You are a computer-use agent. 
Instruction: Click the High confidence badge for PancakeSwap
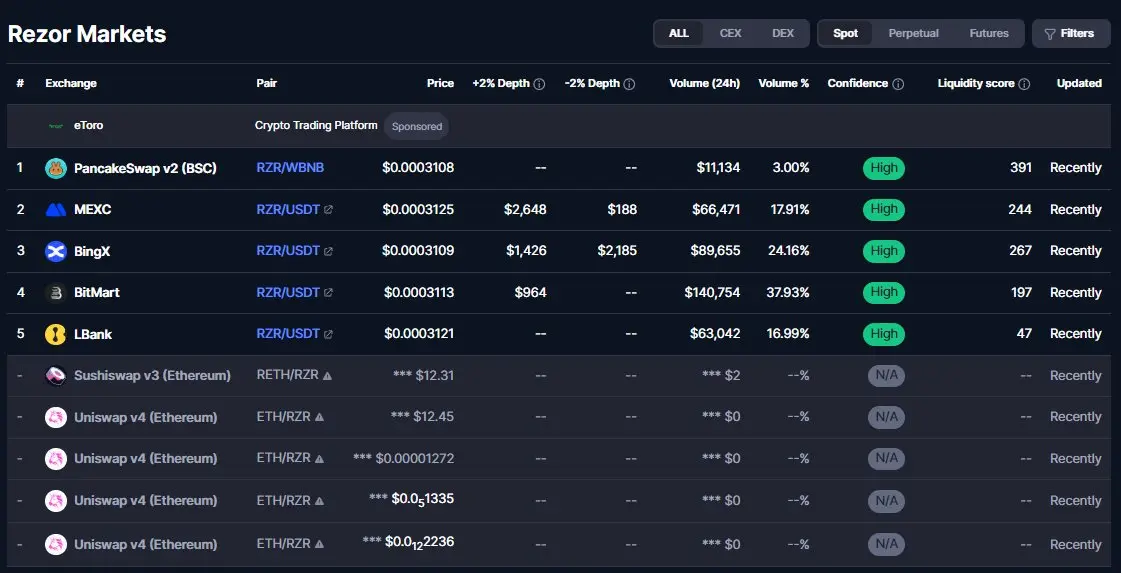[884, 168]
